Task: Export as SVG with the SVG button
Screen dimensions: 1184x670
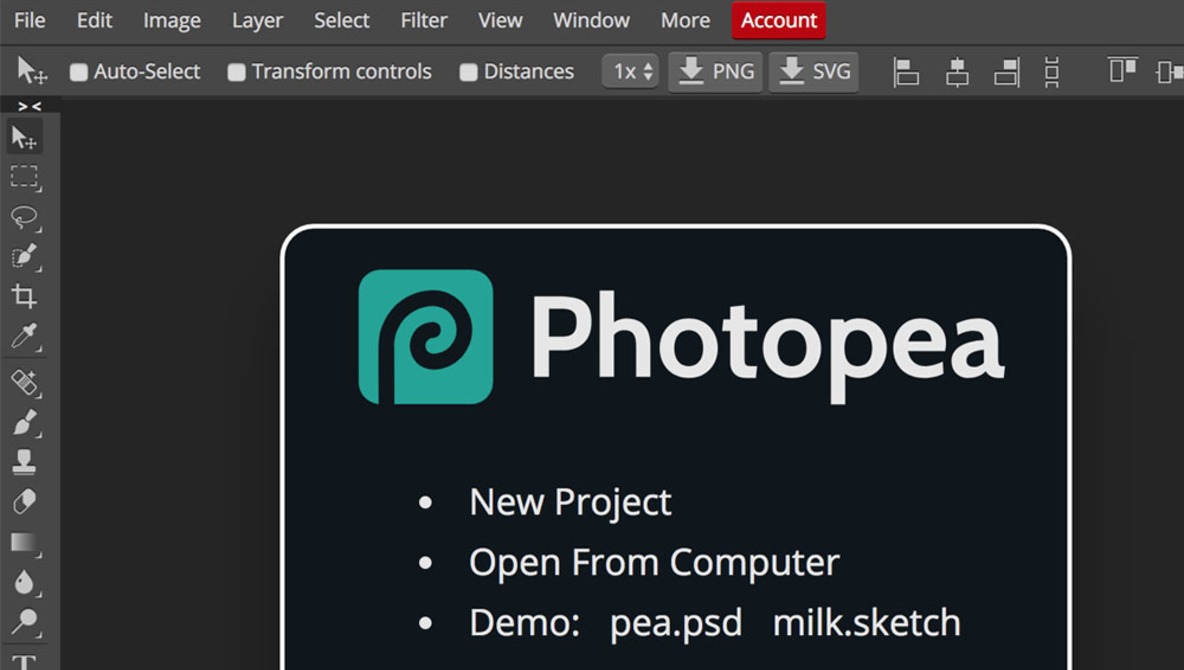Action: coord(814,72)
